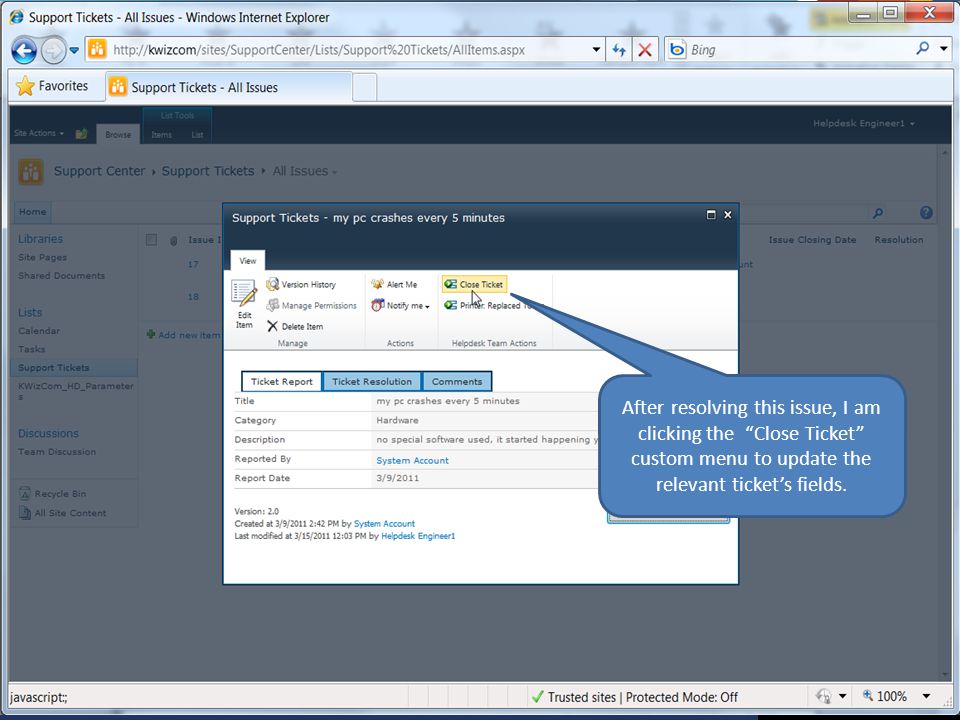Click the Refresh page icon
The image size is (960, 720).
619,50
